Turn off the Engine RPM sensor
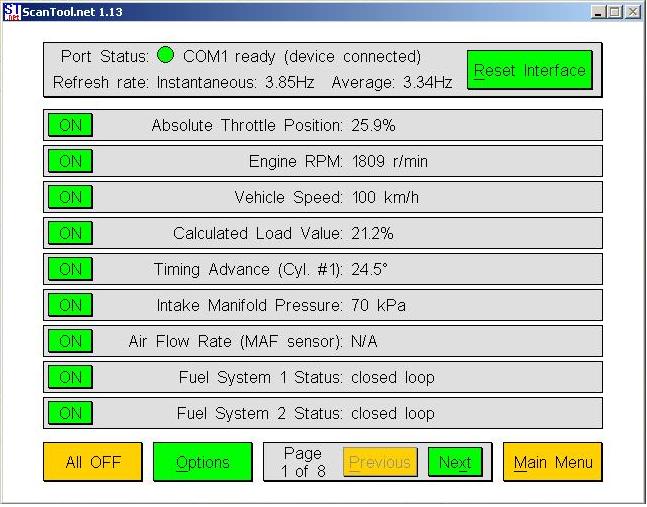Screen dimensions: 647x507 (70, 161)
